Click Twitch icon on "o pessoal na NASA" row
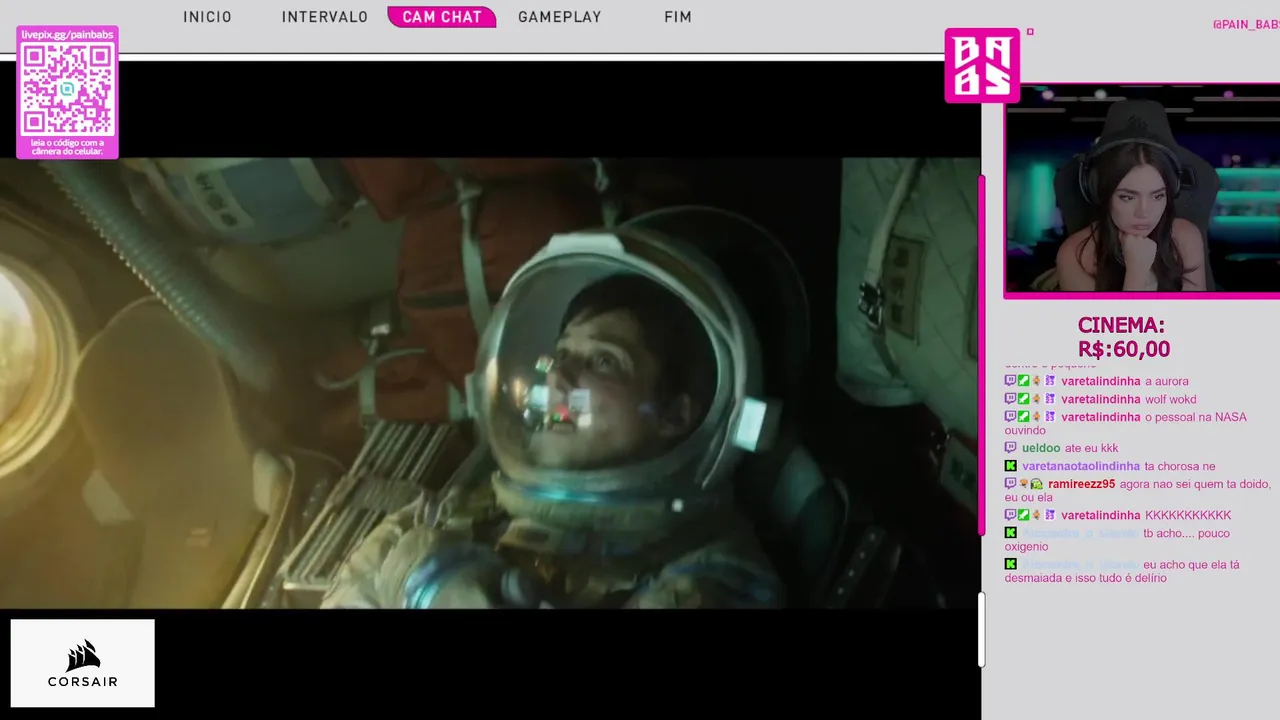The image size is (1280, 720). (1010, 417)
